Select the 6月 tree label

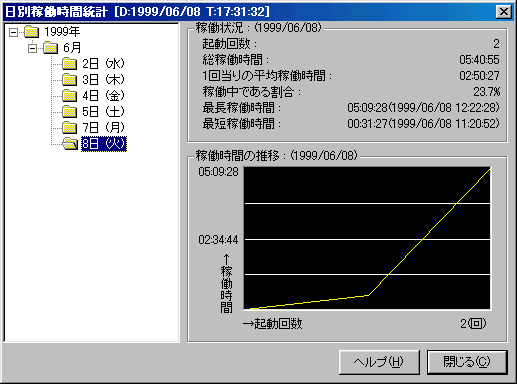[x=72, y=48]
